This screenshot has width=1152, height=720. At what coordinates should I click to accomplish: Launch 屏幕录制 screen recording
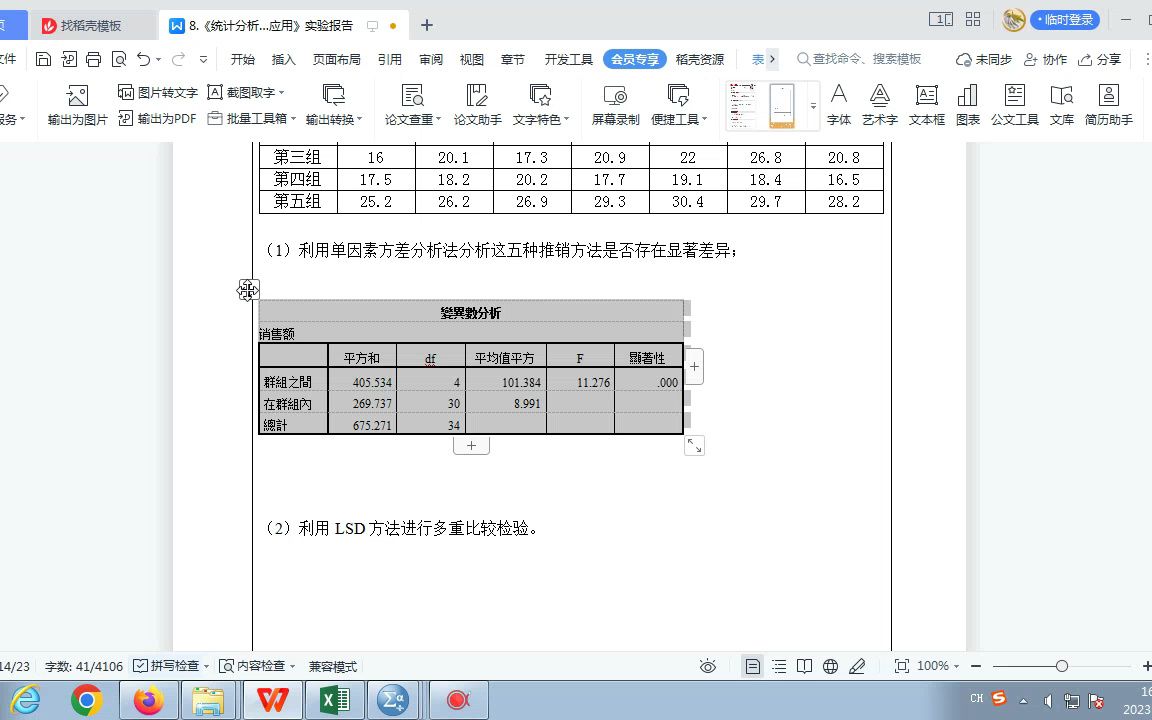[614, 103]
